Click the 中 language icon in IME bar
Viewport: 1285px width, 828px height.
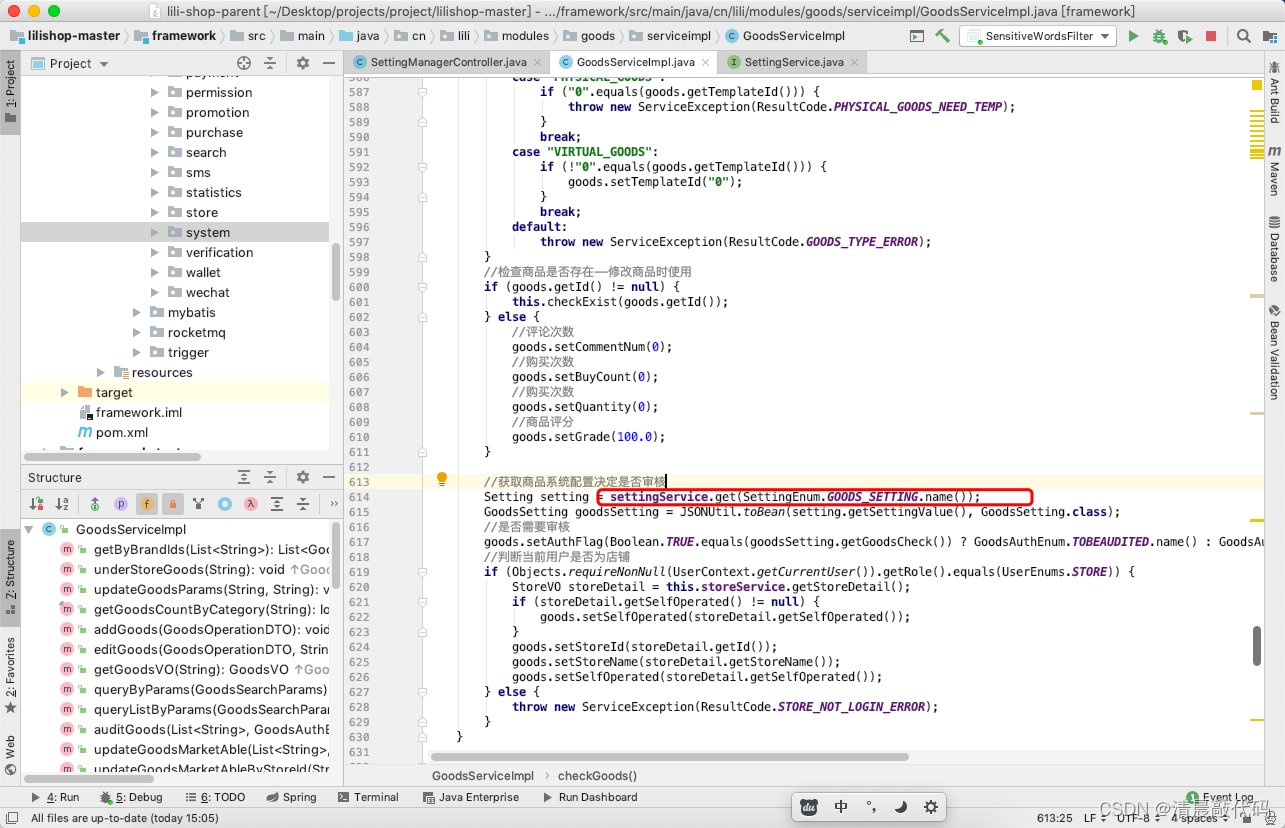coord(842,807)
